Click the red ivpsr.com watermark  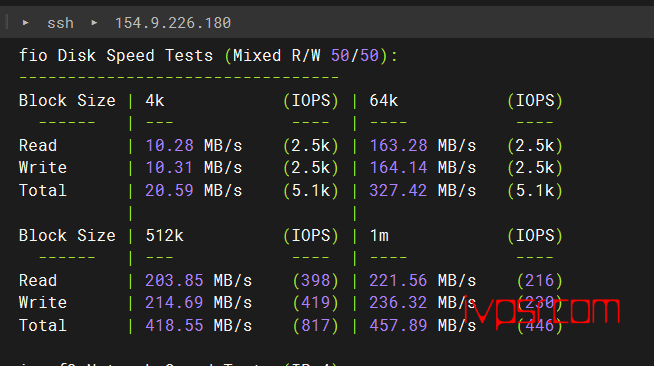point(542,311)
